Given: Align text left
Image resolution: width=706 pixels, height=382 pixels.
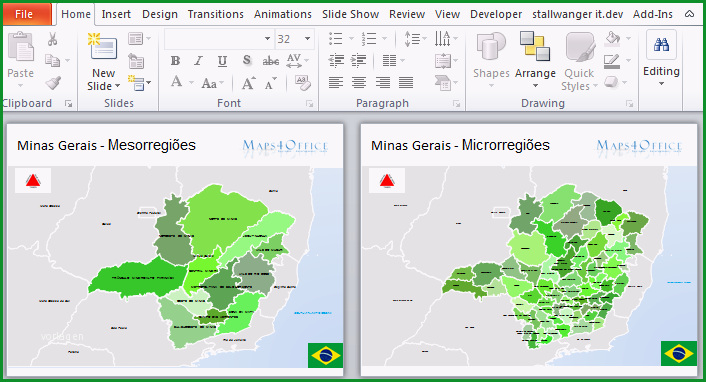Looking at the screenshot, I should [x=336, y=82].
